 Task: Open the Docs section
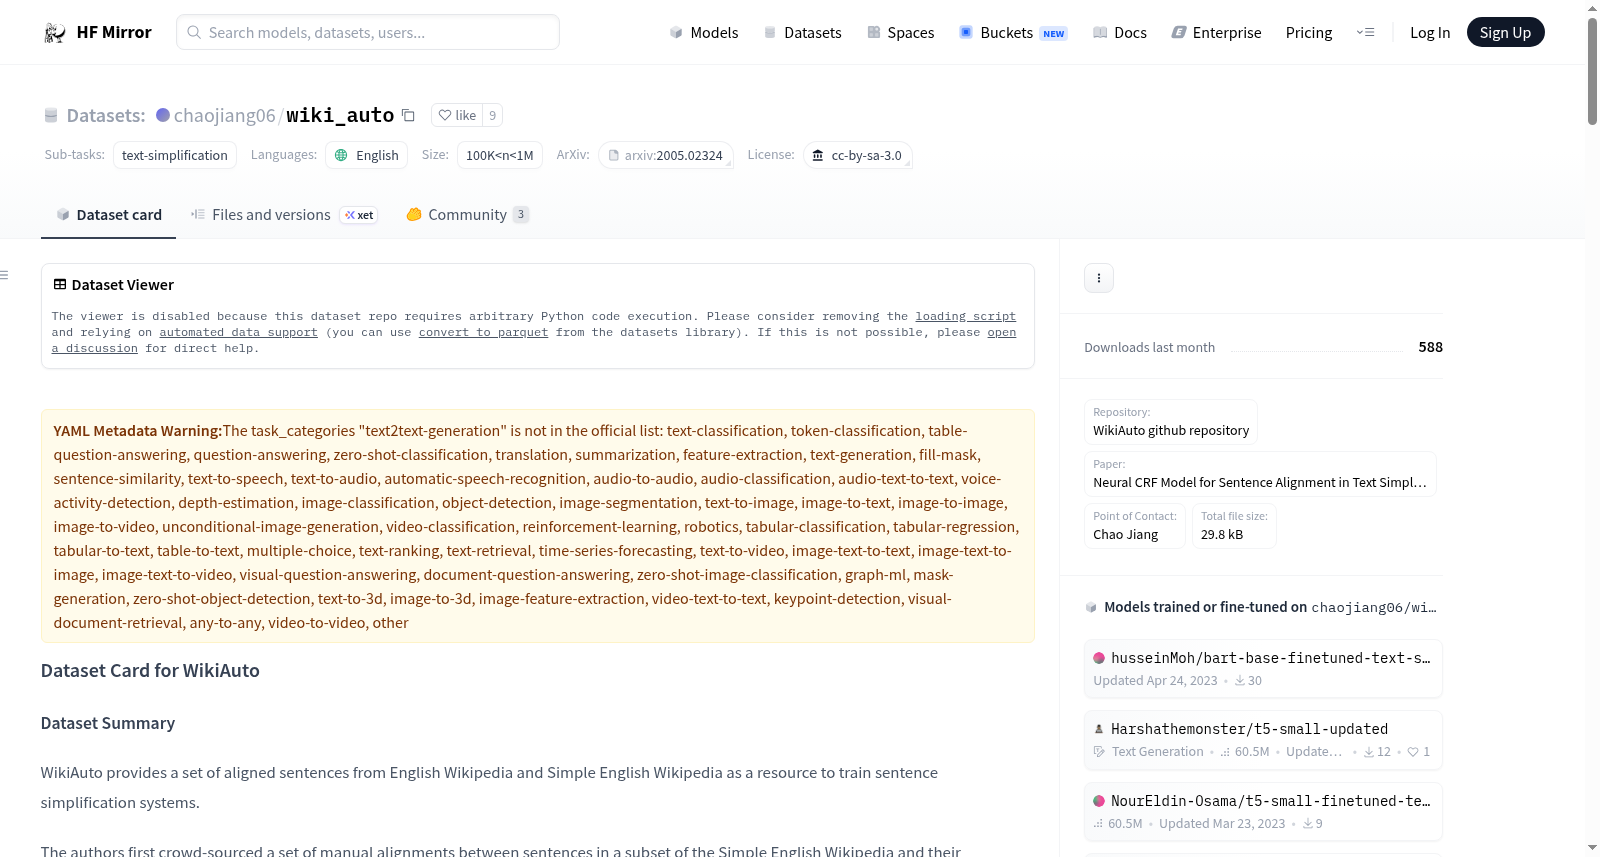1120,32
